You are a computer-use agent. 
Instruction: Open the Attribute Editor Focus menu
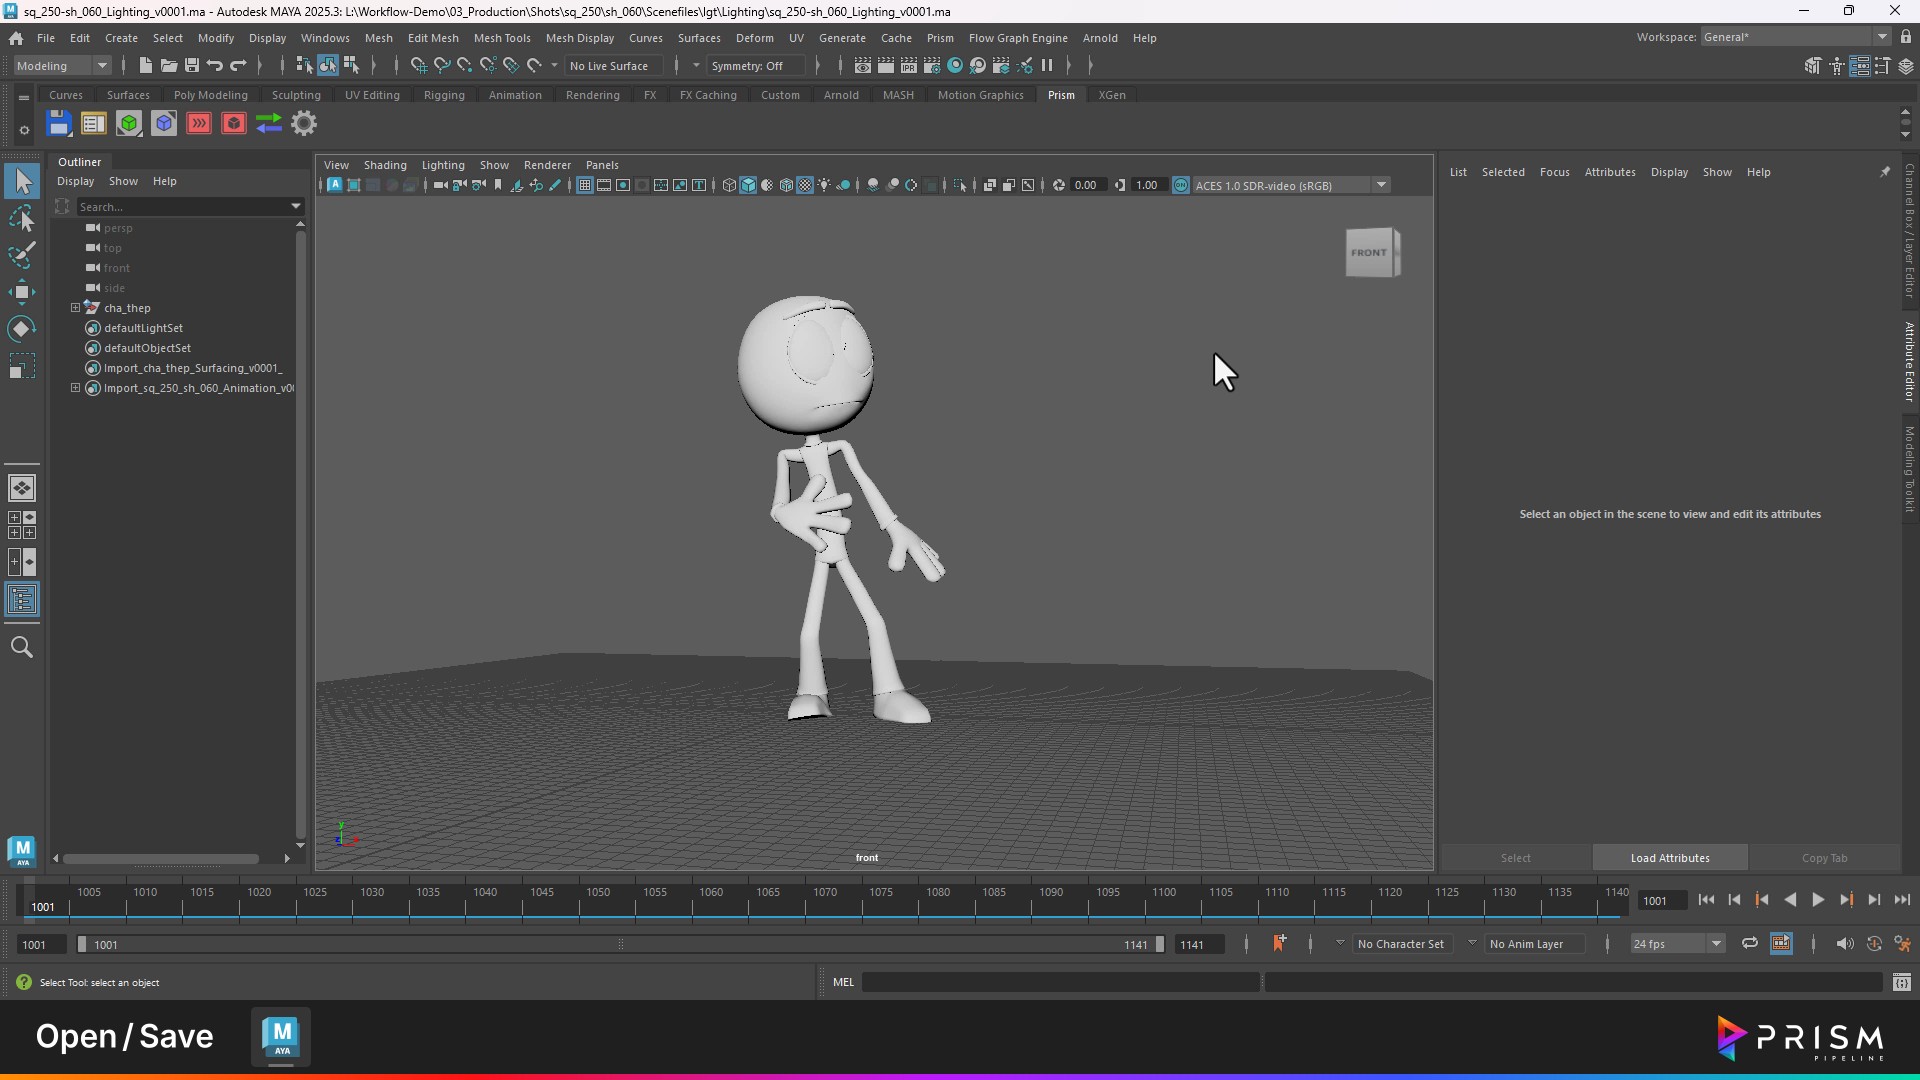coord(1554,172)
